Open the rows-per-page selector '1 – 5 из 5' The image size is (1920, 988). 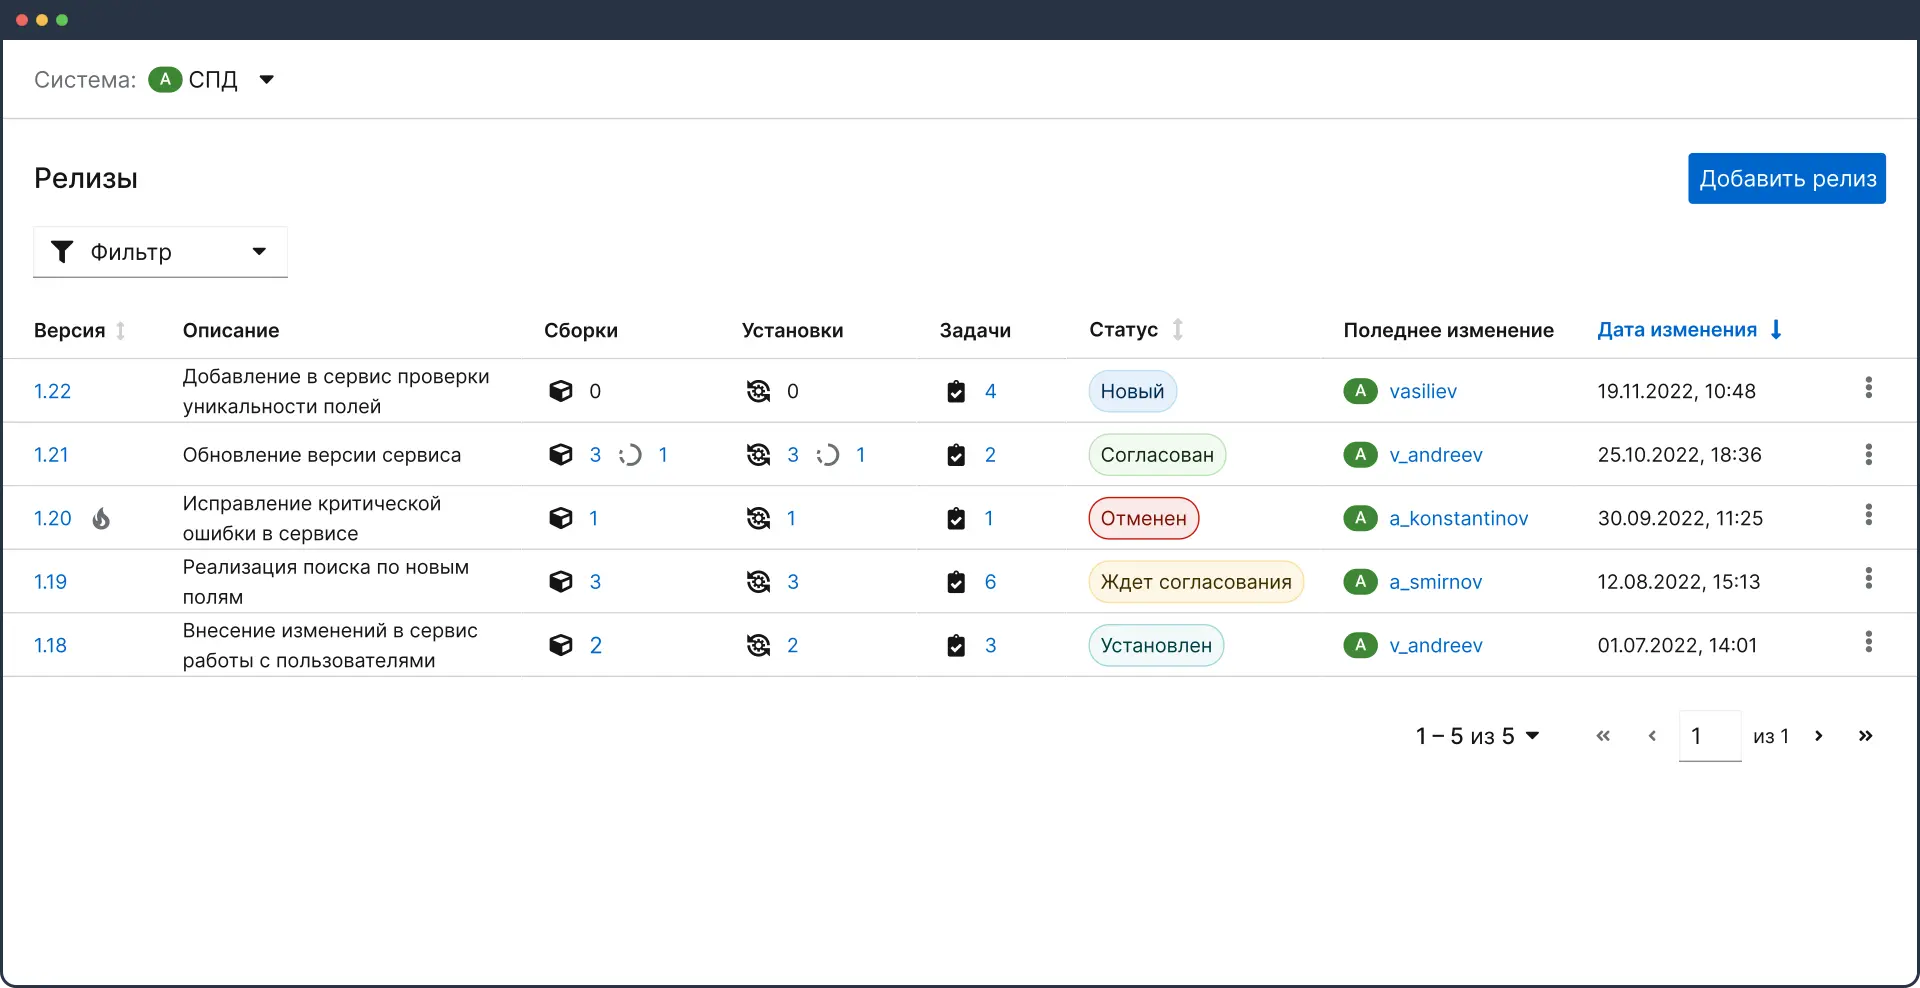1477,736
